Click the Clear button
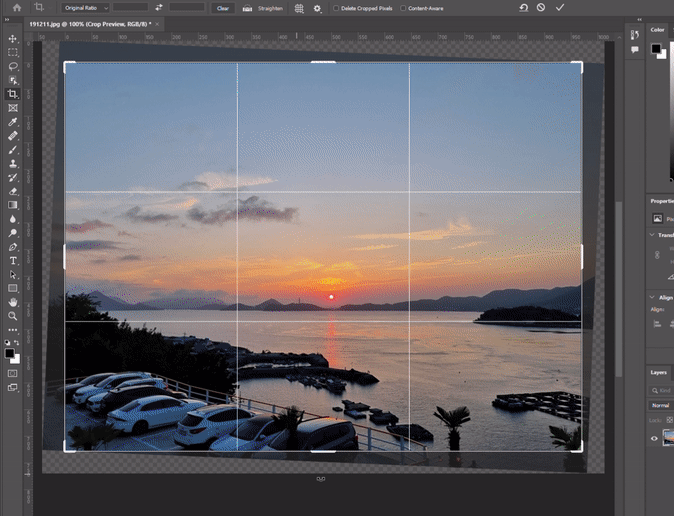674x516 pixels. [223, 8]
